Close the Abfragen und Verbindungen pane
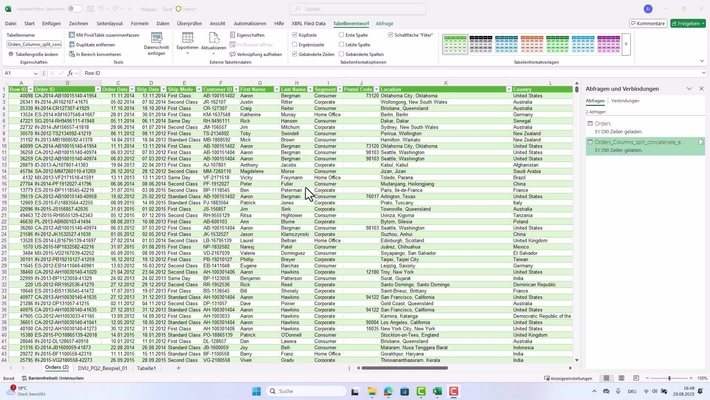Screen dimensions: 710x400 [701, 89]
